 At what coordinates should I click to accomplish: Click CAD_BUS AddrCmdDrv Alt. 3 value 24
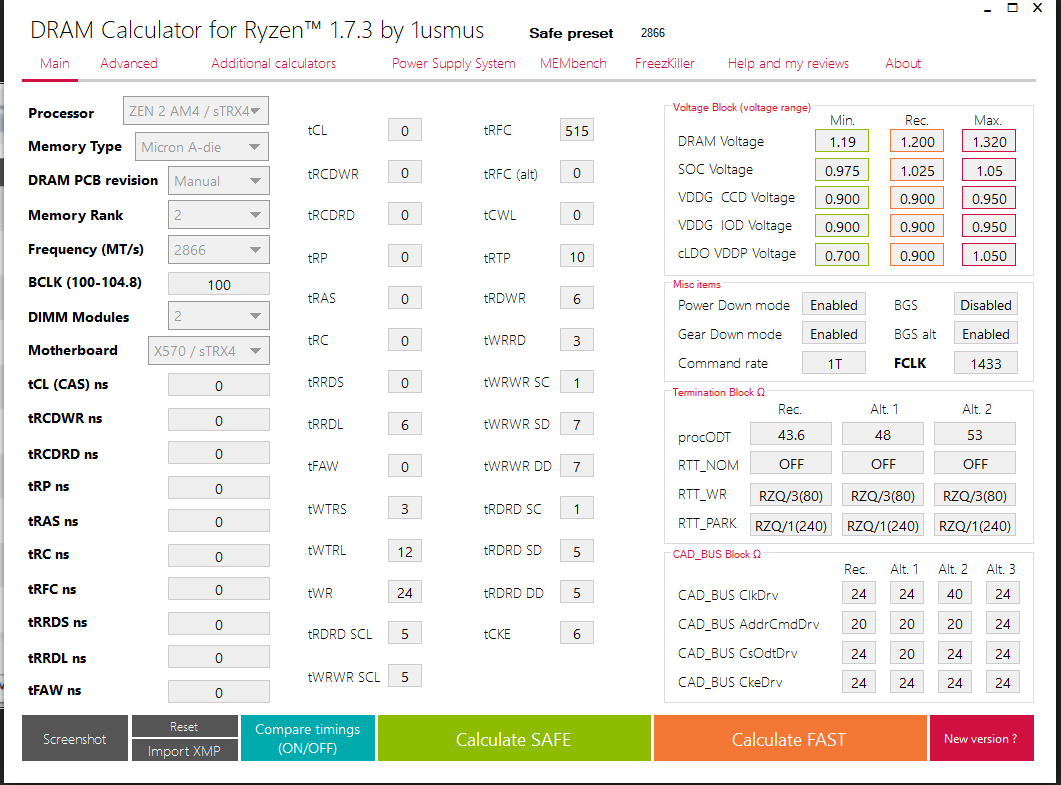coord(1002,623)
